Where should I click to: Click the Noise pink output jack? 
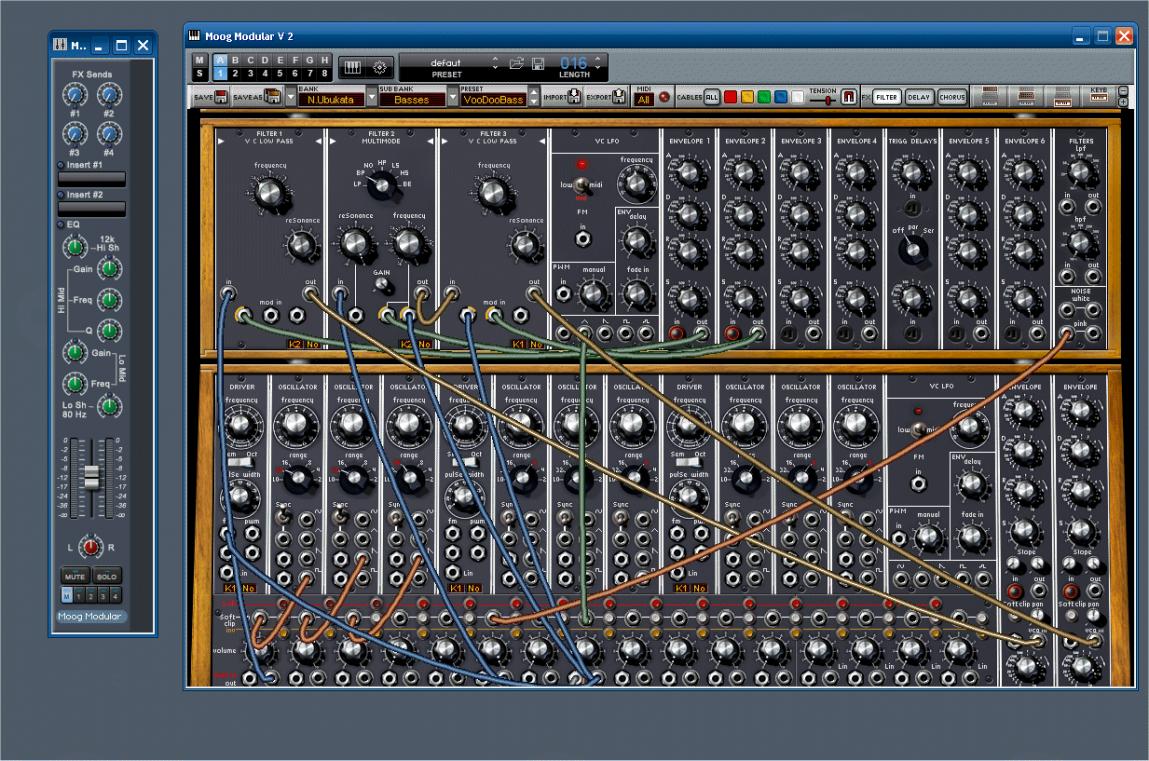1067,334
